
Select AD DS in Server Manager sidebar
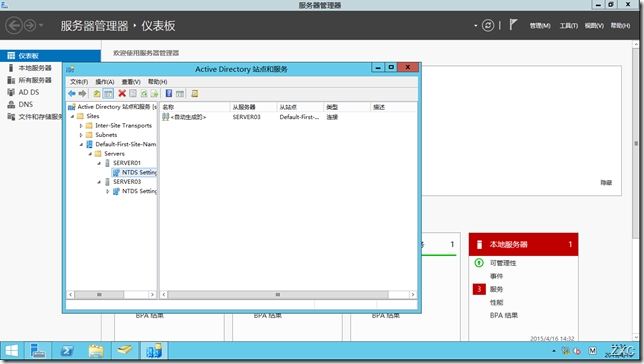(x=29, y=92)
